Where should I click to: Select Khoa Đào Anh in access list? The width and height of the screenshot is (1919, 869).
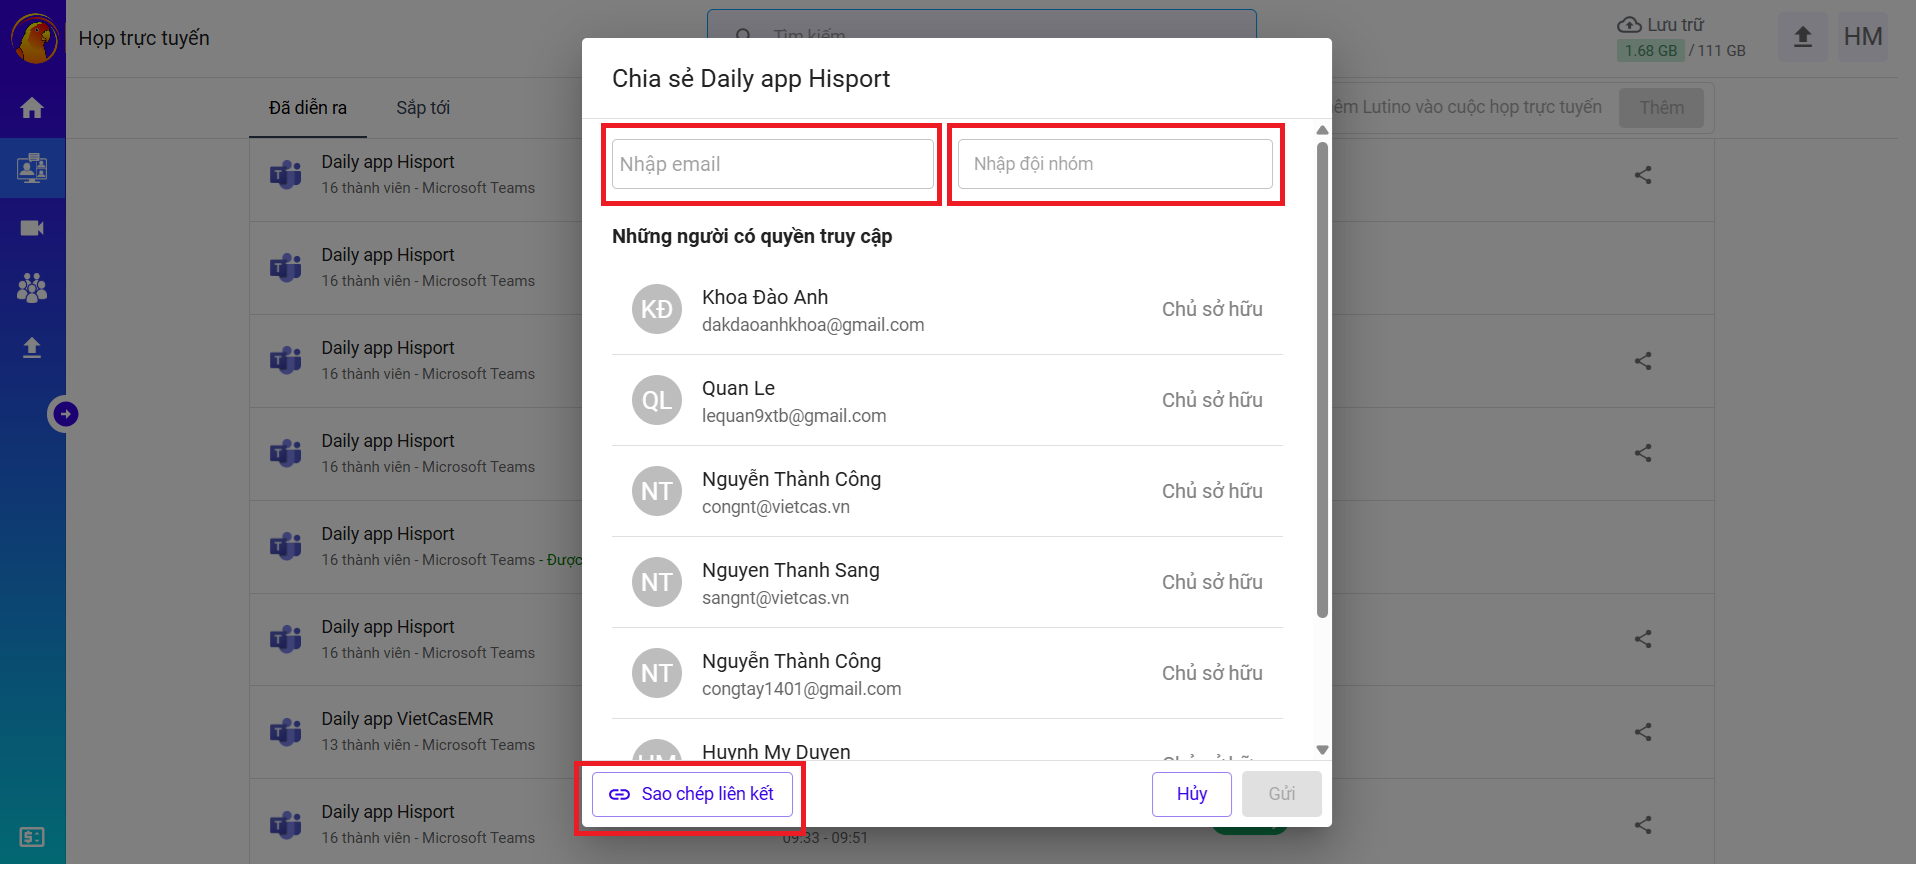(x=947, y=310)
